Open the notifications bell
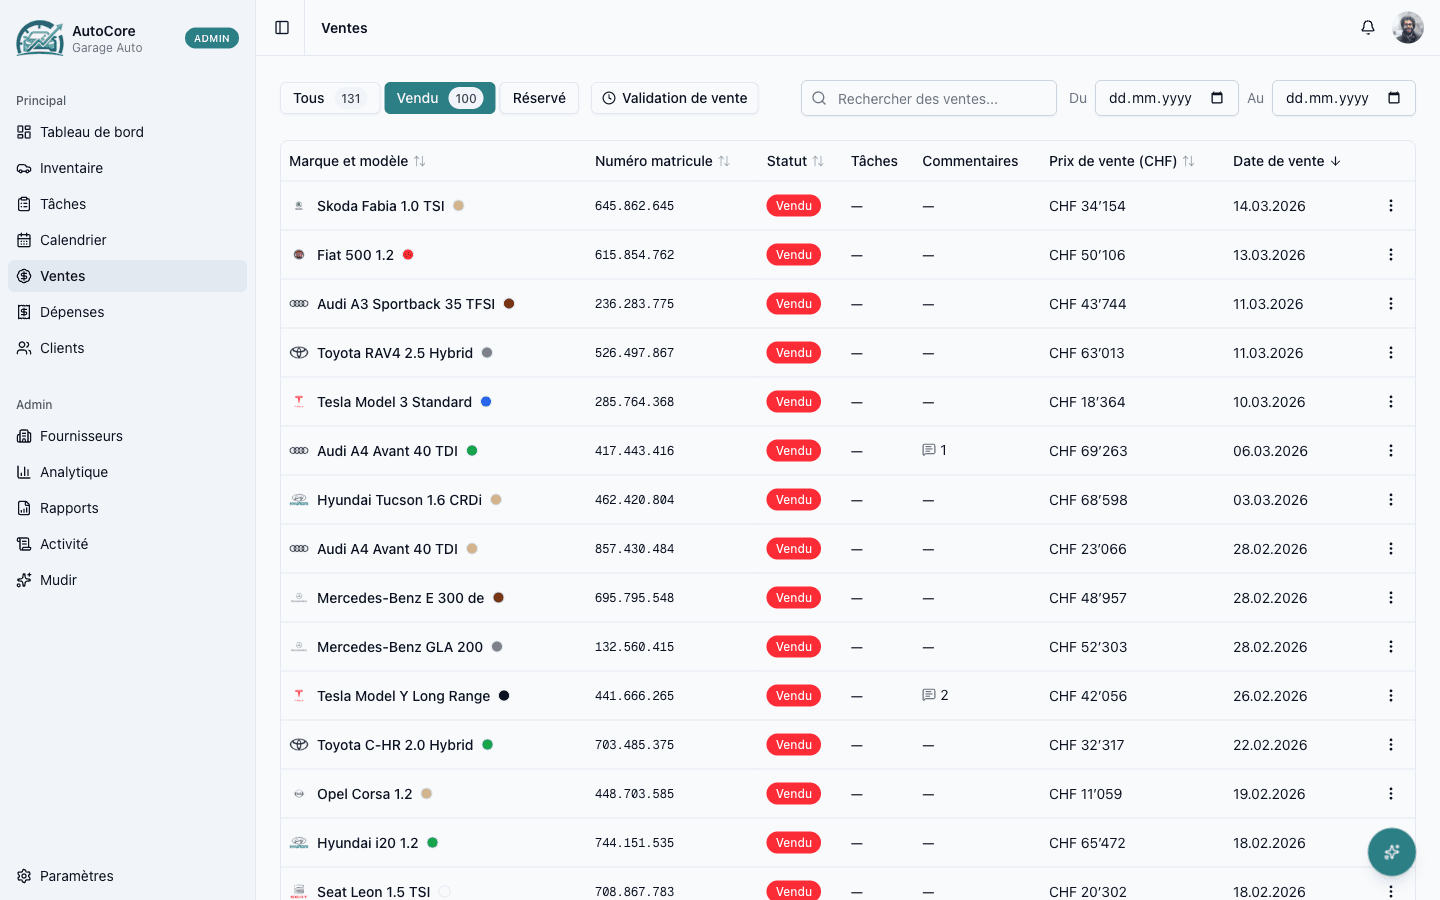The width and height of the screenshot is (1440, 900). pos(1367,28)
